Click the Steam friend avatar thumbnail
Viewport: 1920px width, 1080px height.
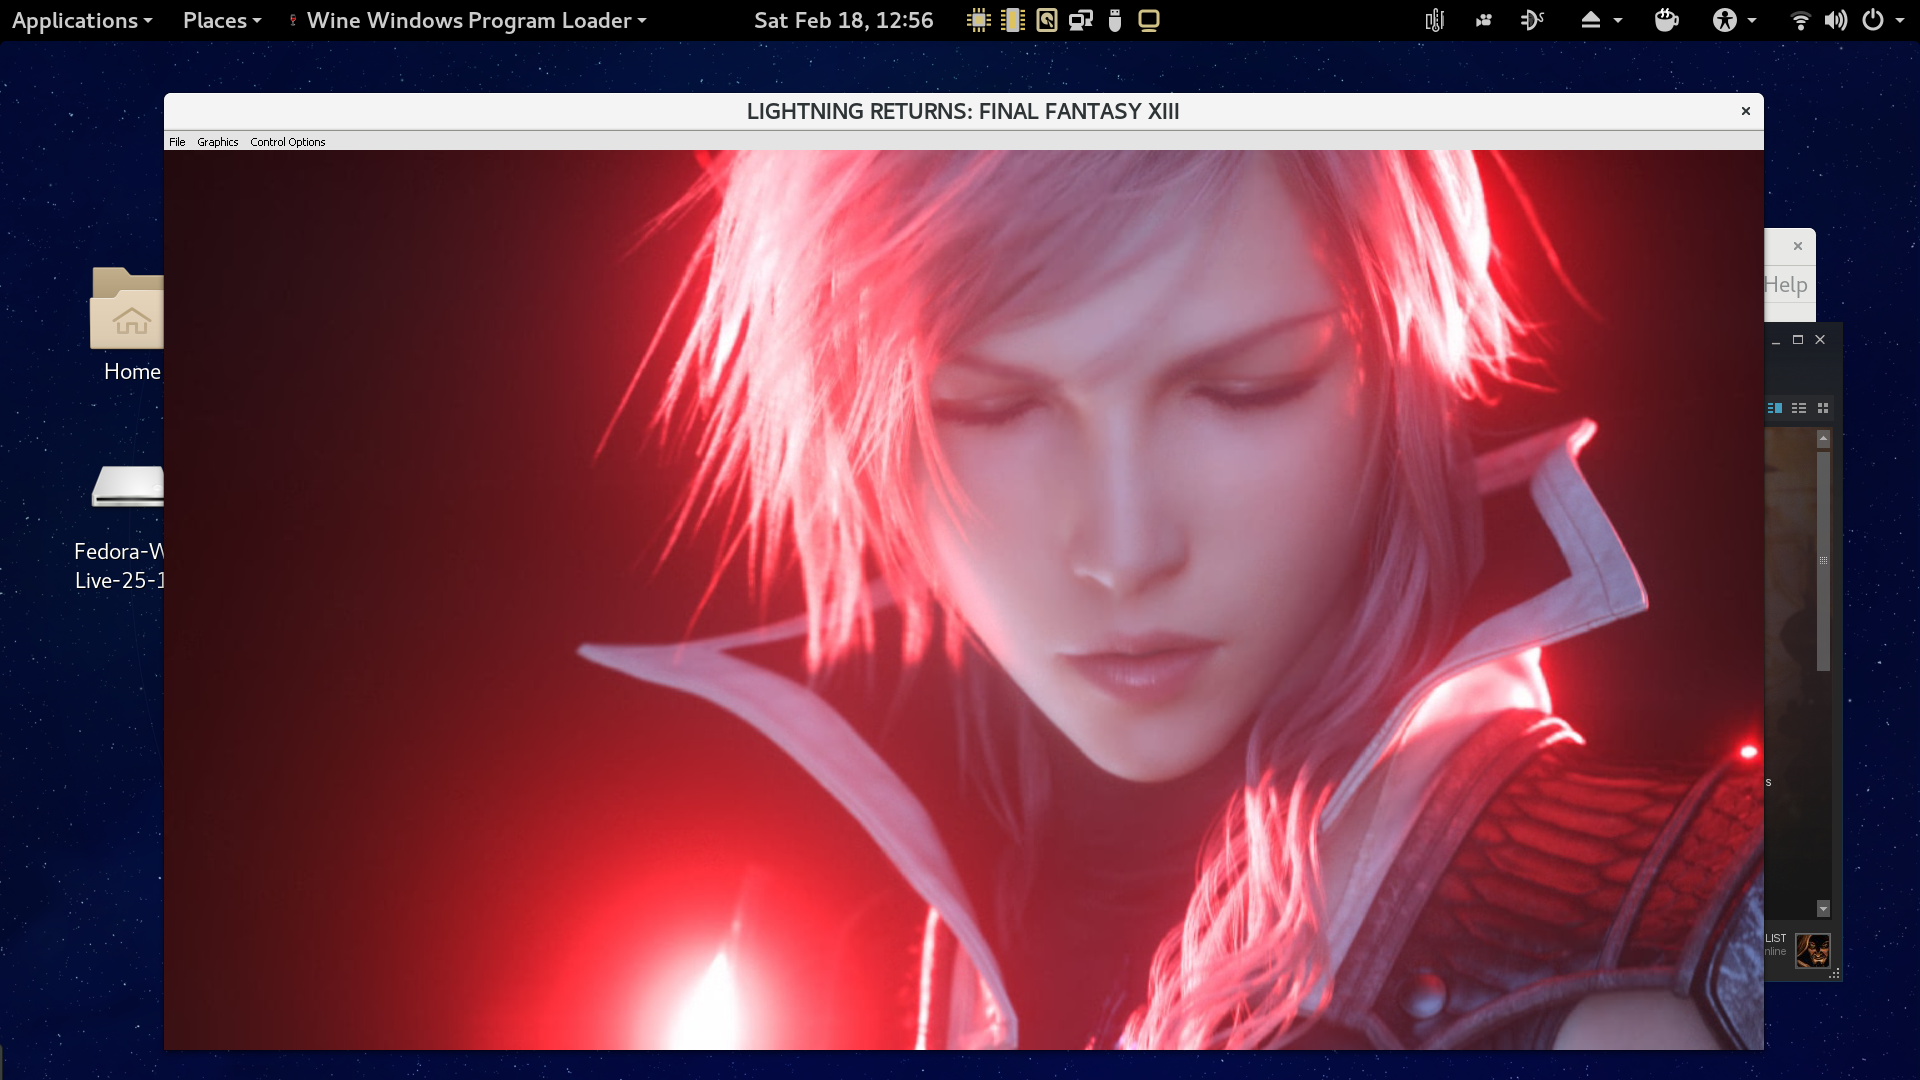[x=1812, y=950]
